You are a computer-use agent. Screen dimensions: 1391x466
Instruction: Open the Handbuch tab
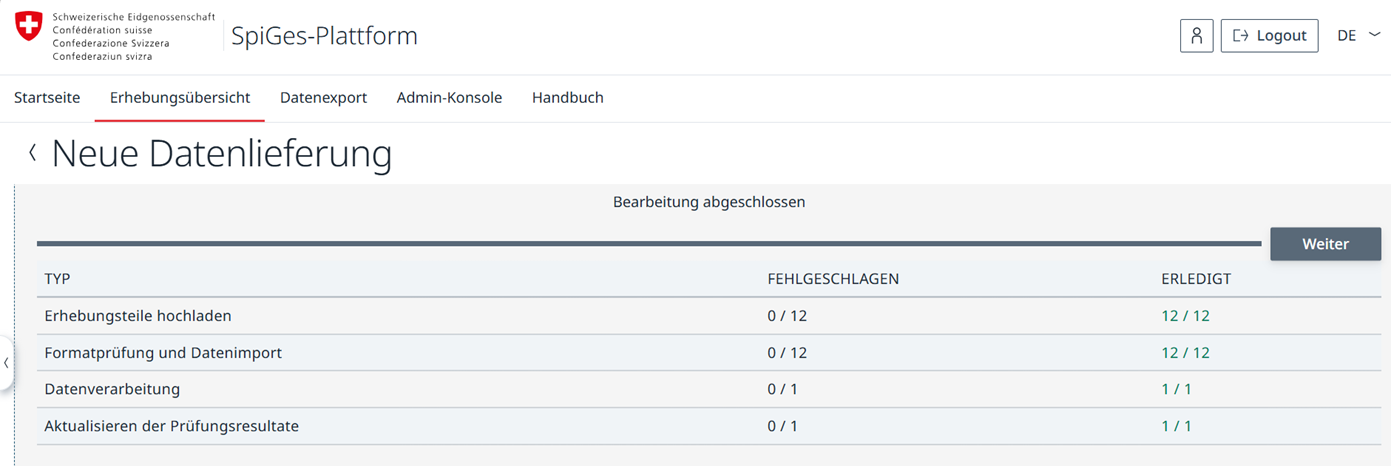click(x=567, y=98)
